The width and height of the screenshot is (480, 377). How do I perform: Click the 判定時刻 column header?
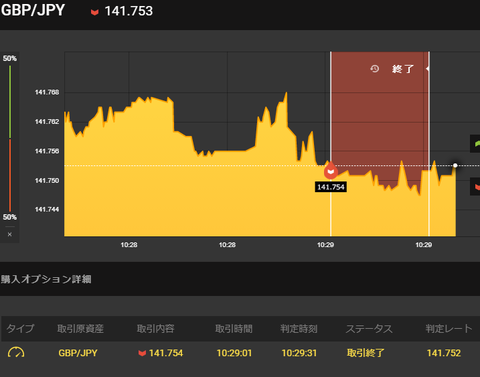click(x=299, y=329)
